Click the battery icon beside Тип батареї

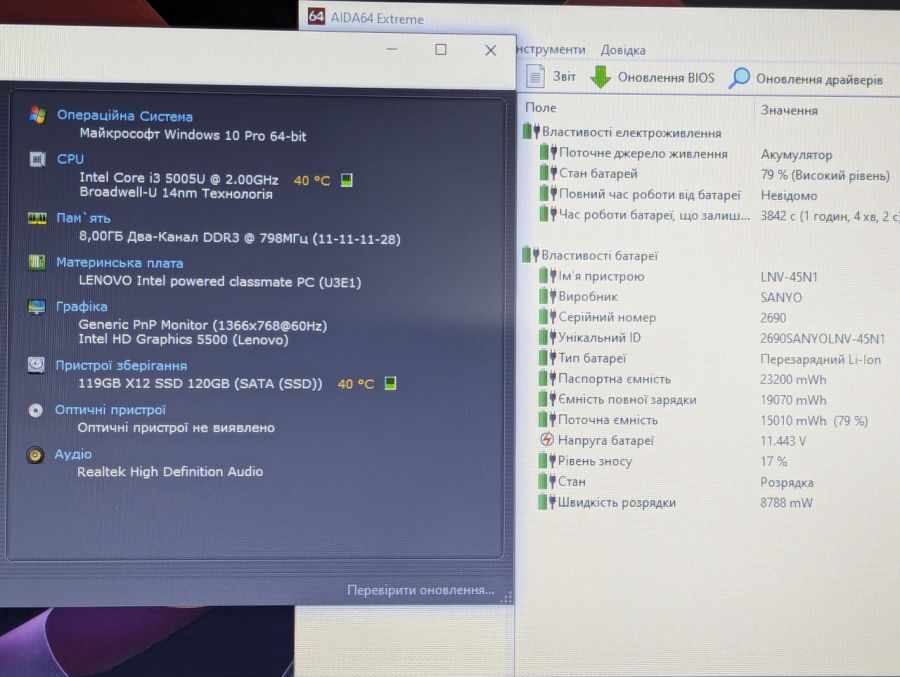coord(548,358)
